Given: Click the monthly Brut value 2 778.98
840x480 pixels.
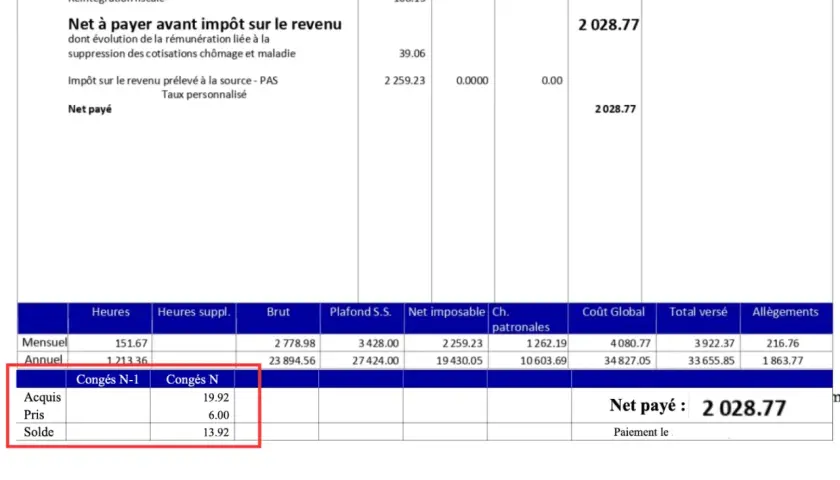Looking at the screenshot, I should 295,343.
